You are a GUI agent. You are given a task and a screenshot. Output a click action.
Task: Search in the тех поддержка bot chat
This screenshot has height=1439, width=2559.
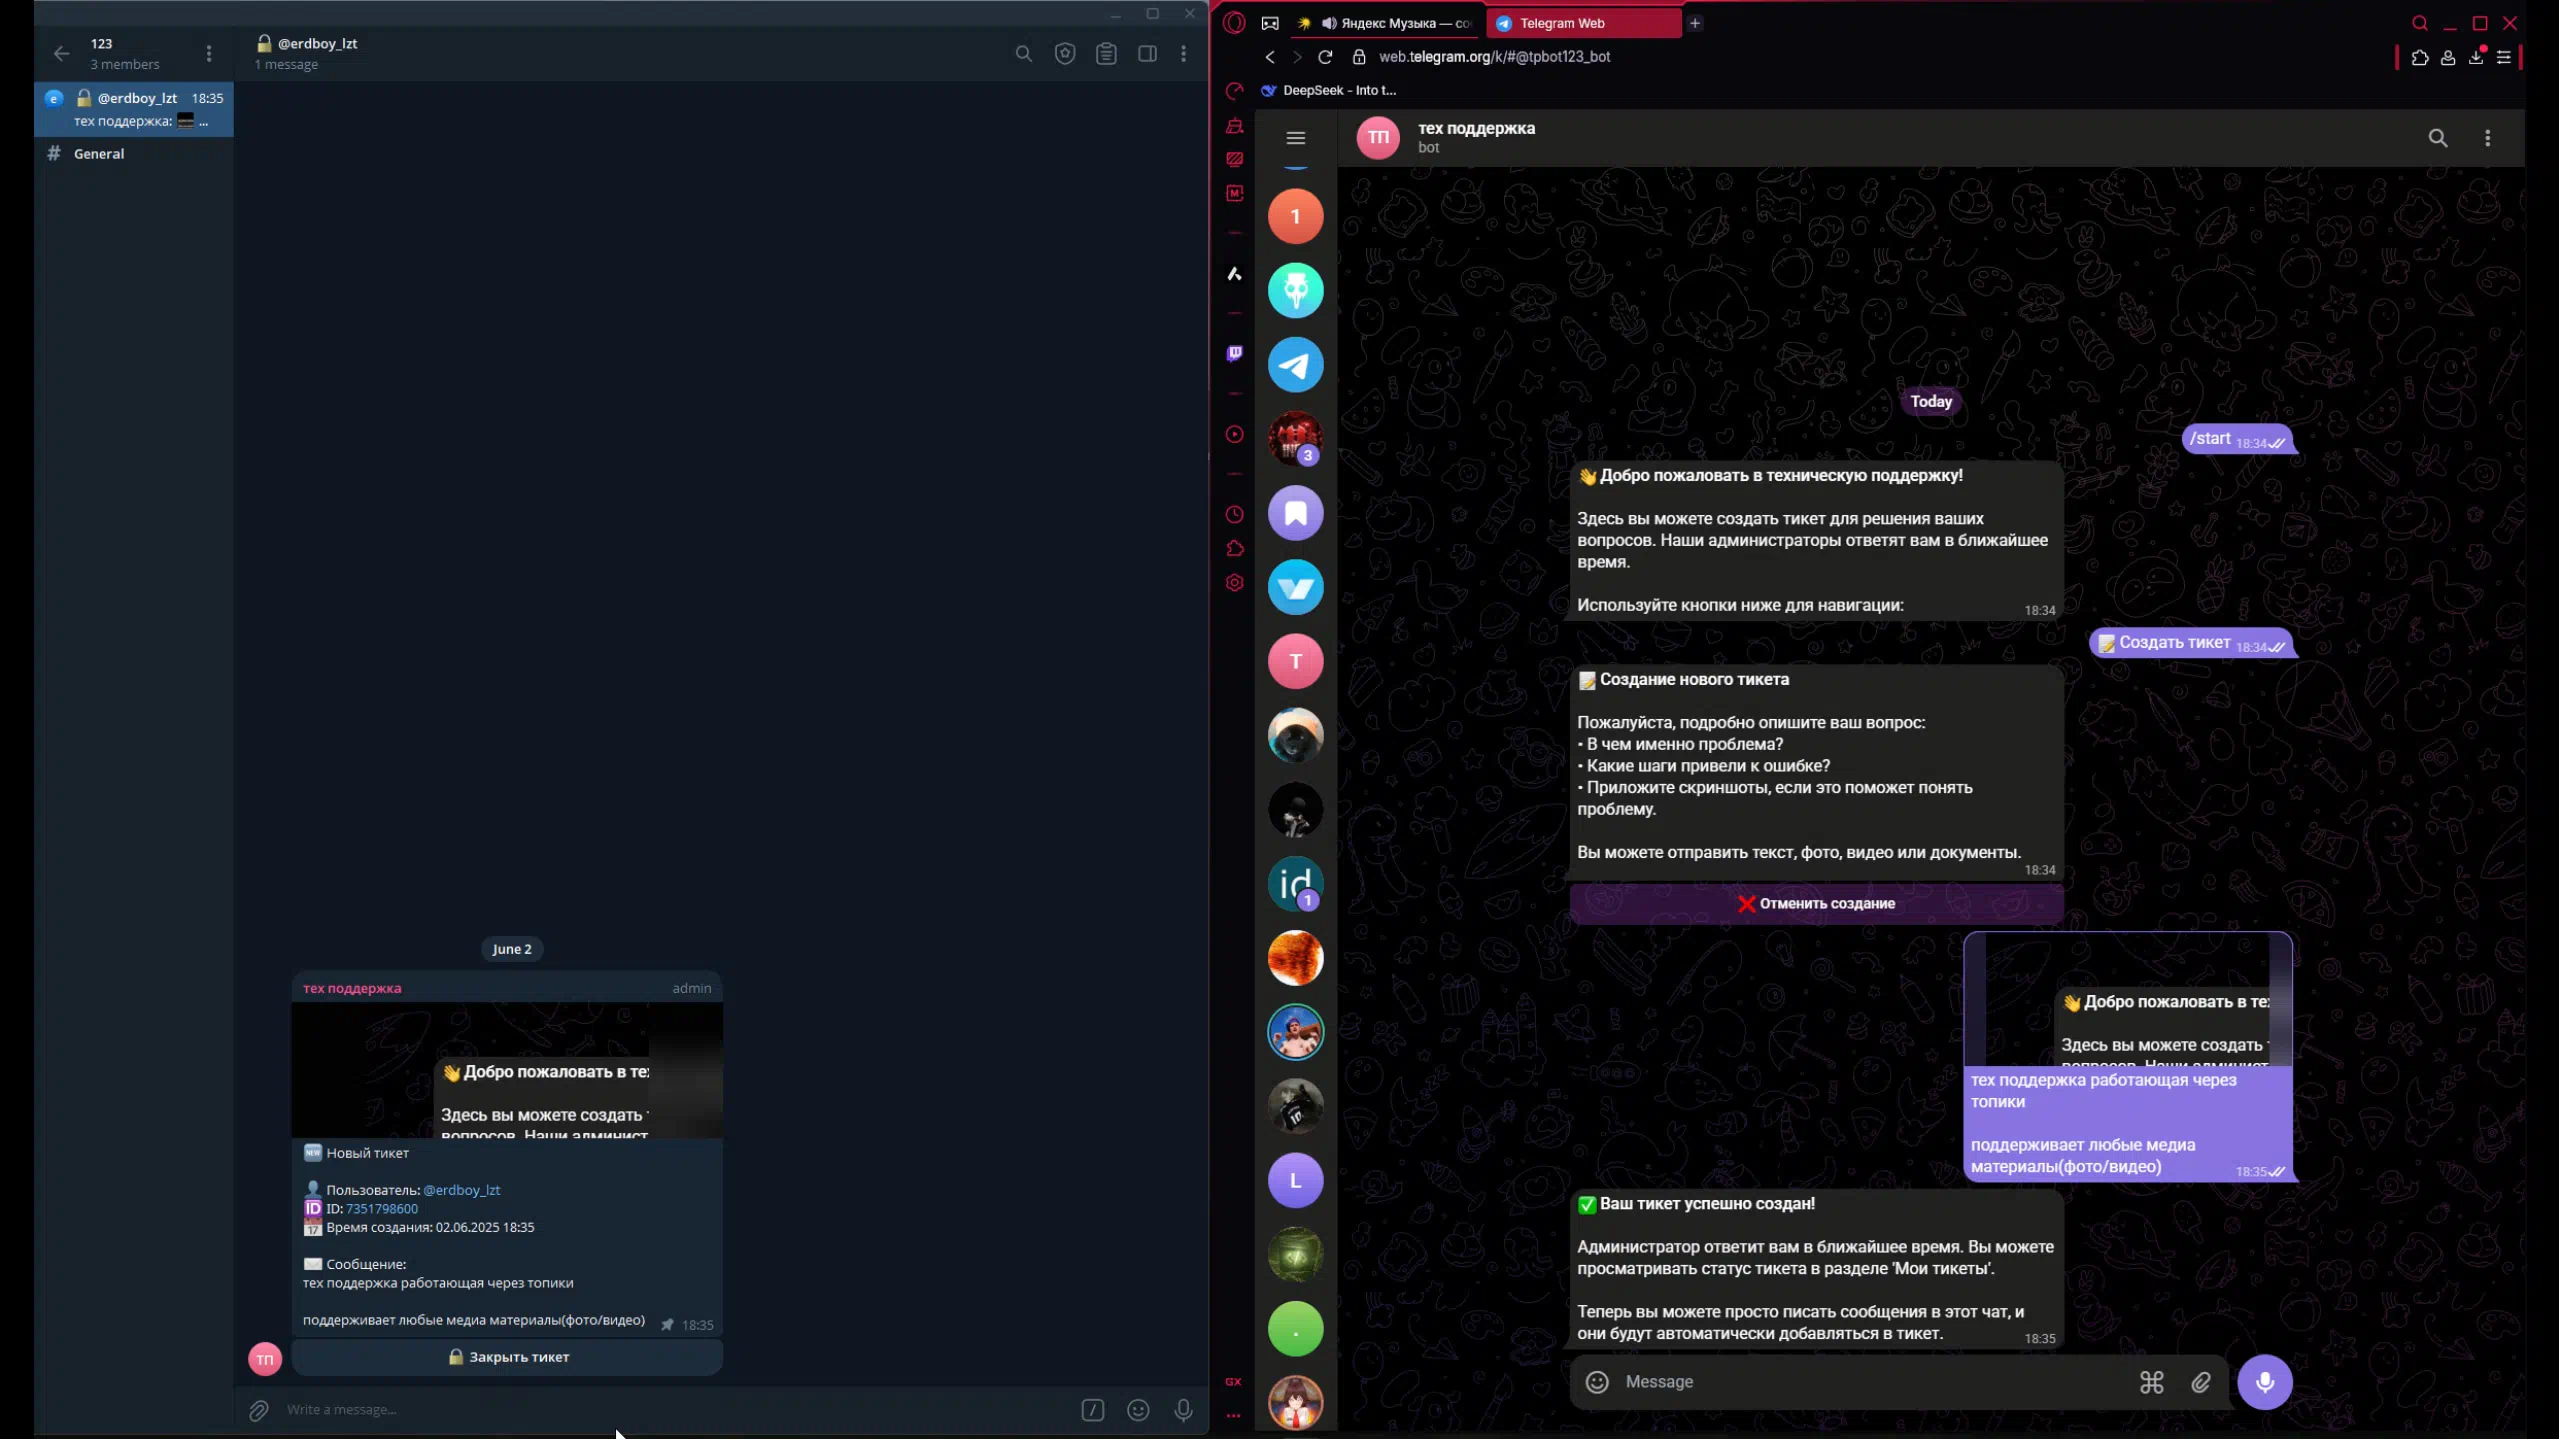2438,138
